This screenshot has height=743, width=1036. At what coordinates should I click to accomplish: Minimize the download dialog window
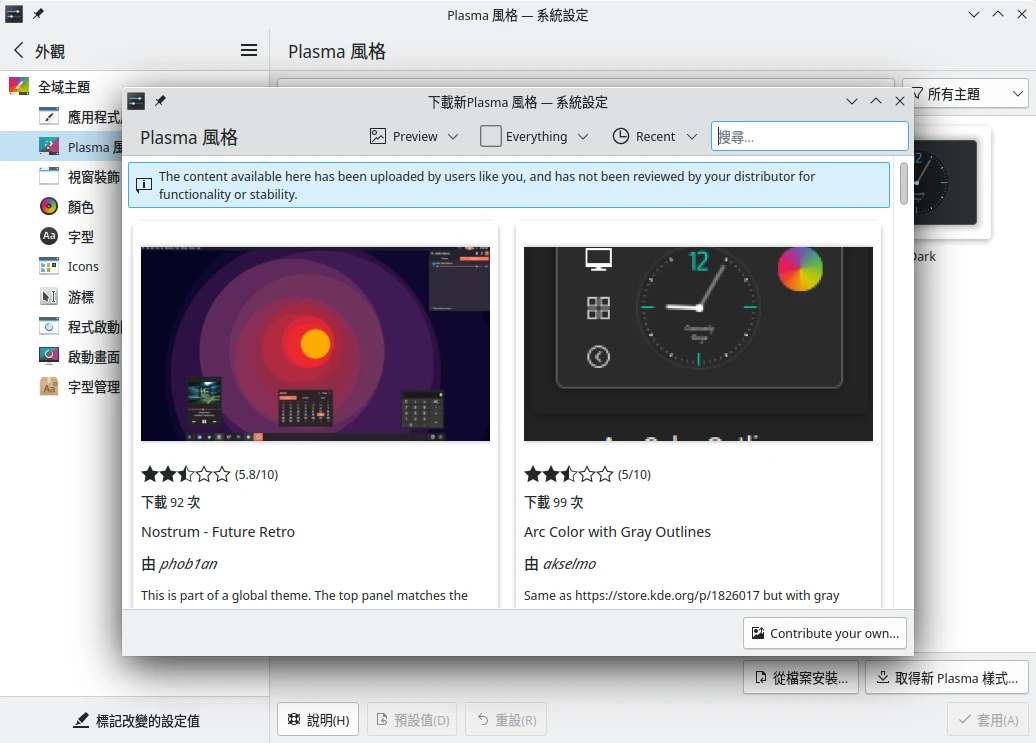click(x=852, y=101)
